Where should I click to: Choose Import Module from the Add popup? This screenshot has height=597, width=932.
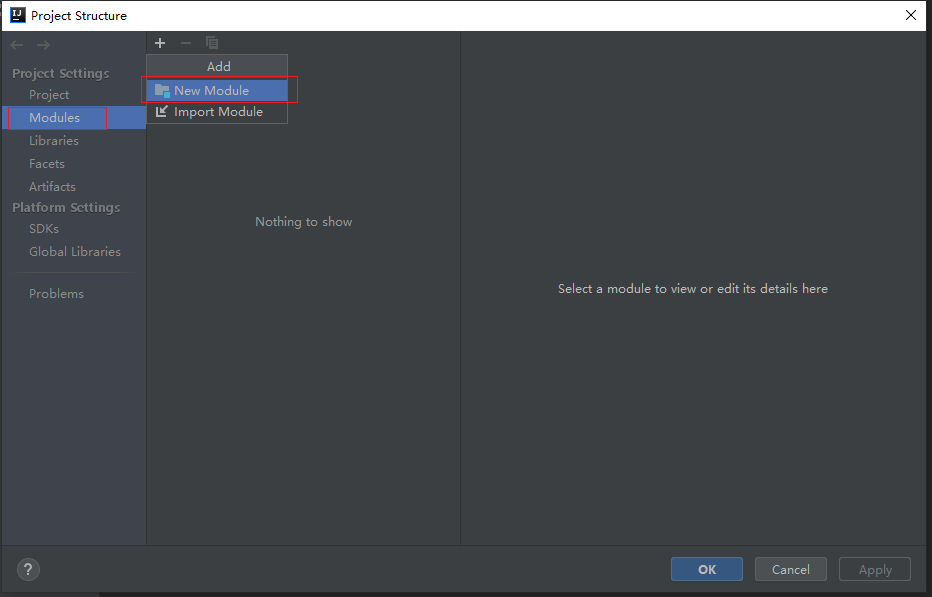(x=217, y=112)
